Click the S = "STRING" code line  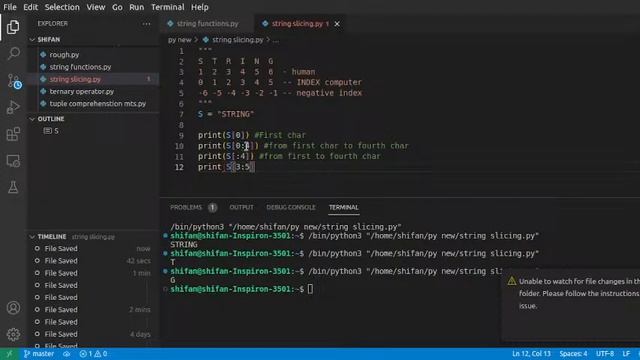tap(226, 114)
